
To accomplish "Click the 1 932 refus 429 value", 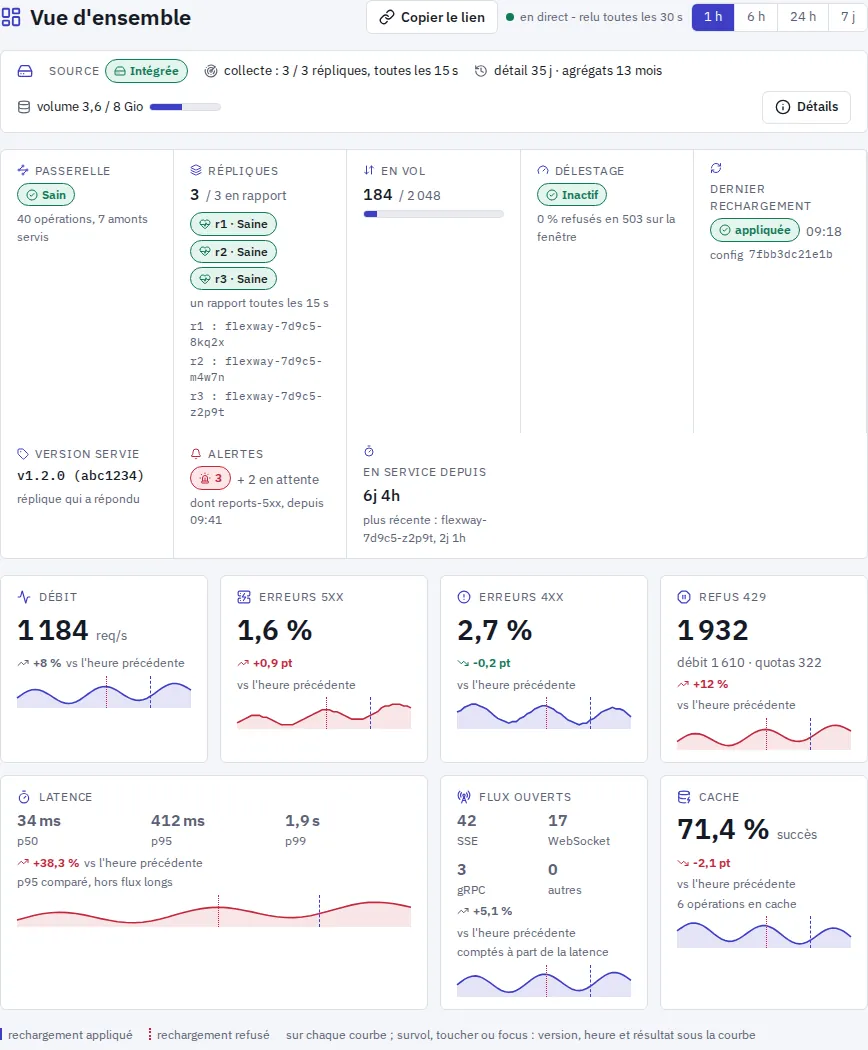I will point(713,630).
